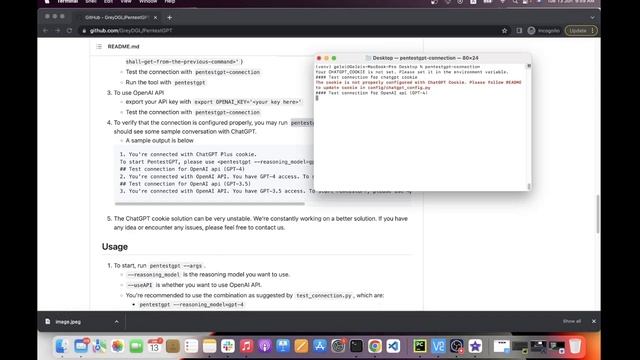The height and width of the screenshot is (360, 640).
Task: Click 'pentestgpt --reasoning_model=gpt-4' bullet text
Action: coord(191,304)
